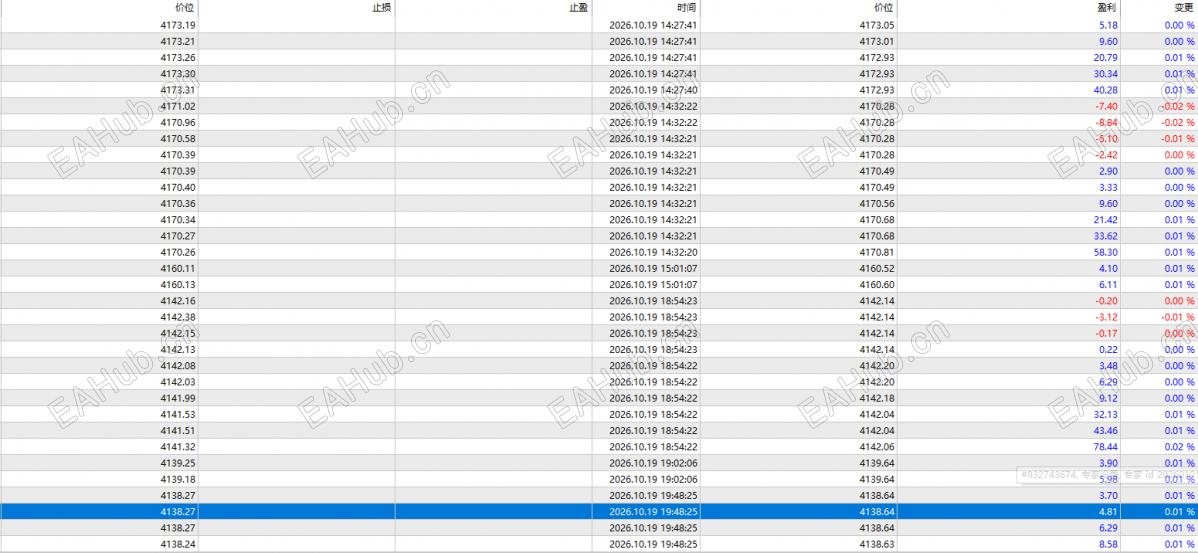The width and height of the screenshot is (1198, 553).
Task: Select the profit value 32.13
Action: (1106, 414)
